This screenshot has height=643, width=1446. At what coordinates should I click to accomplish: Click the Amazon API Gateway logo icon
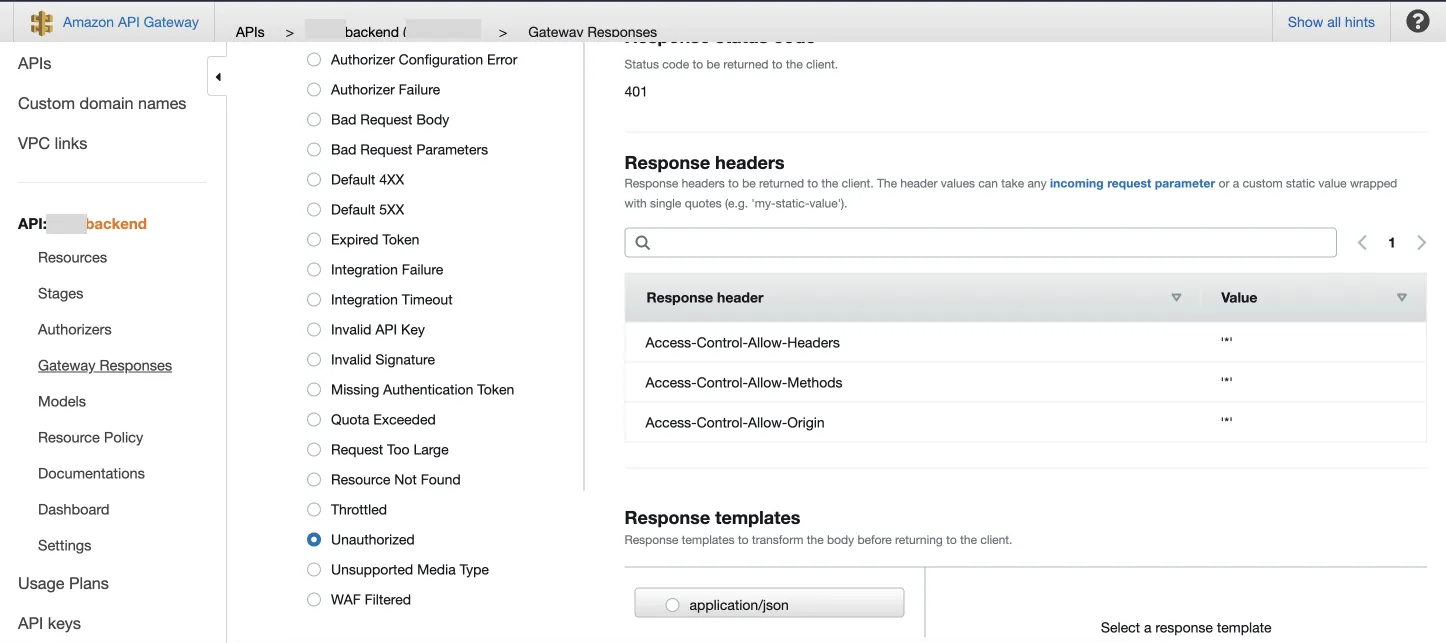pyautogui.click(x=42, y=22)
